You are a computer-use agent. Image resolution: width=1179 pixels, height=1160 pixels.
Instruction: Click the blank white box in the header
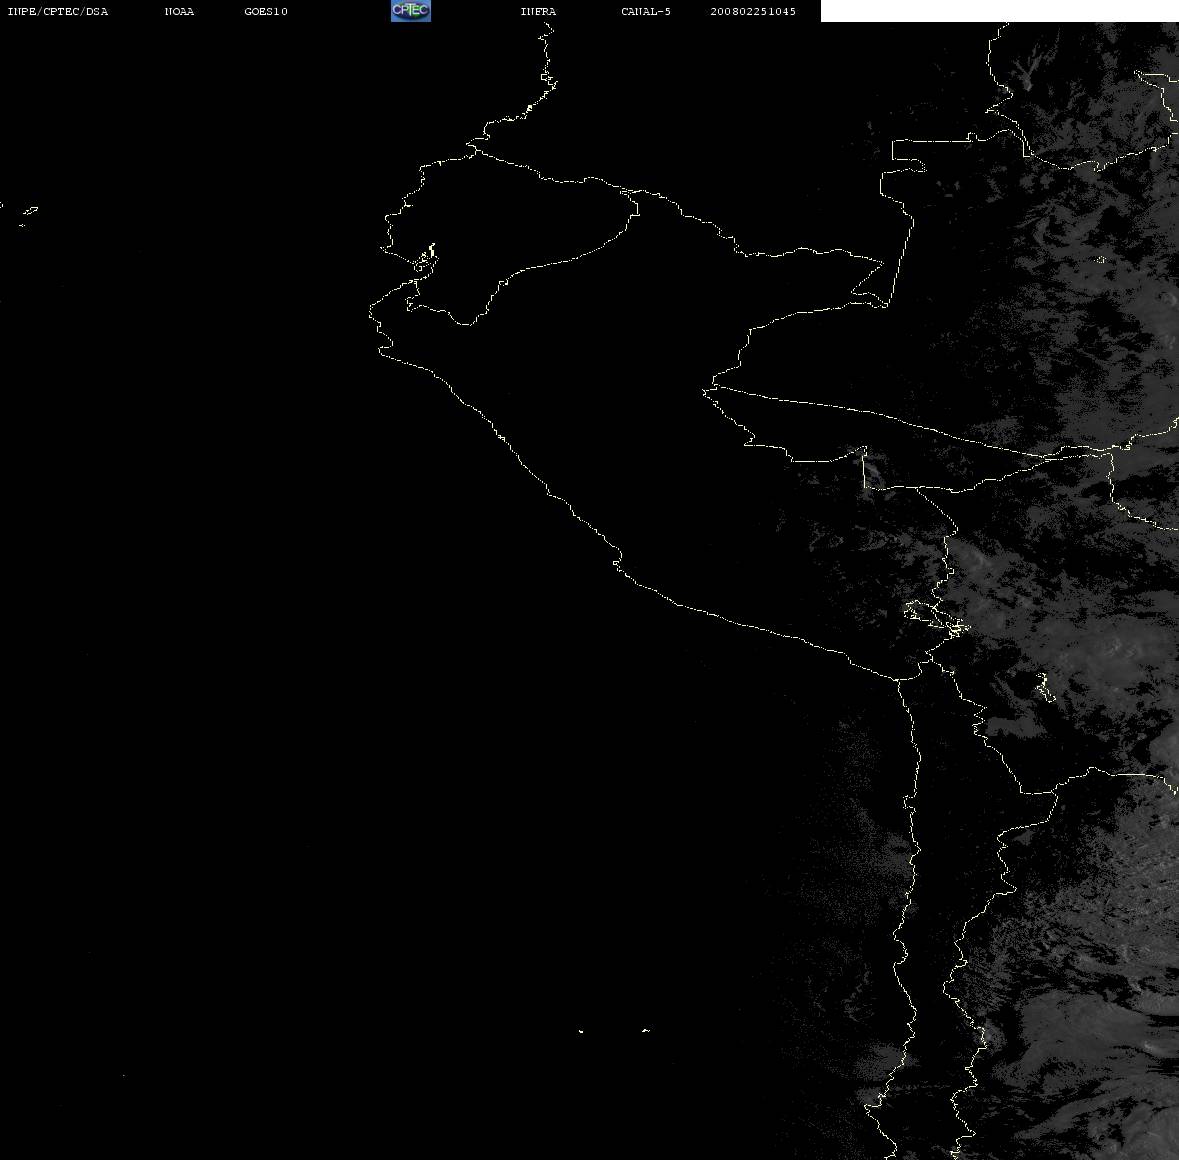(x=999, y=11)
